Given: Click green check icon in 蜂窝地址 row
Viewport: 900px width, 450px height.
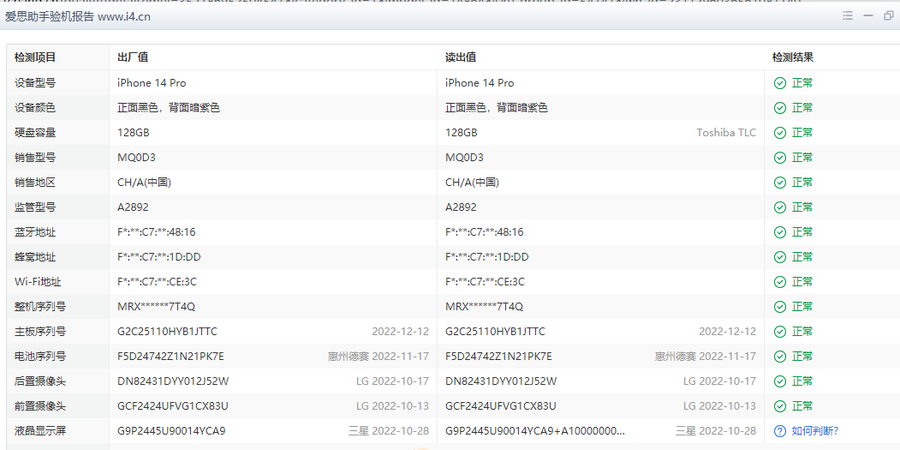Looking at the screenshot, I should [x=779, y=257].
